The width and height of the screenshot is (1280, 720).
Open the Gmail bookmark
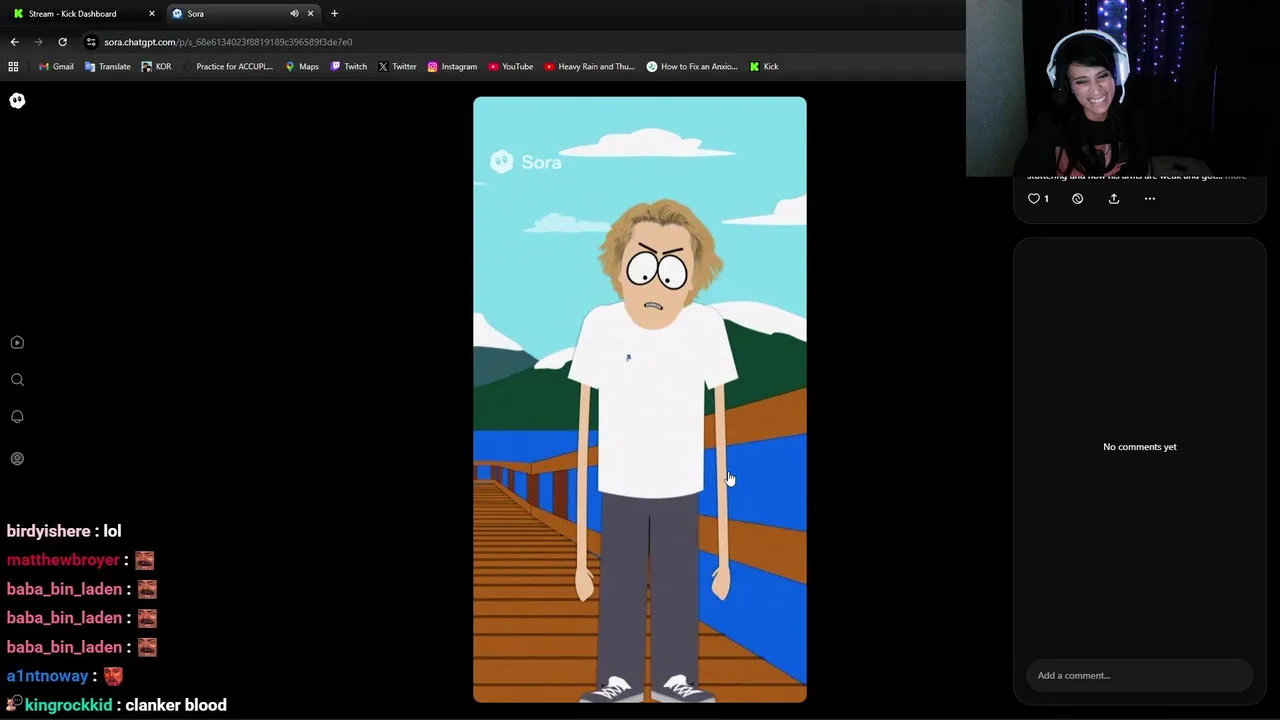pos(55,67)
